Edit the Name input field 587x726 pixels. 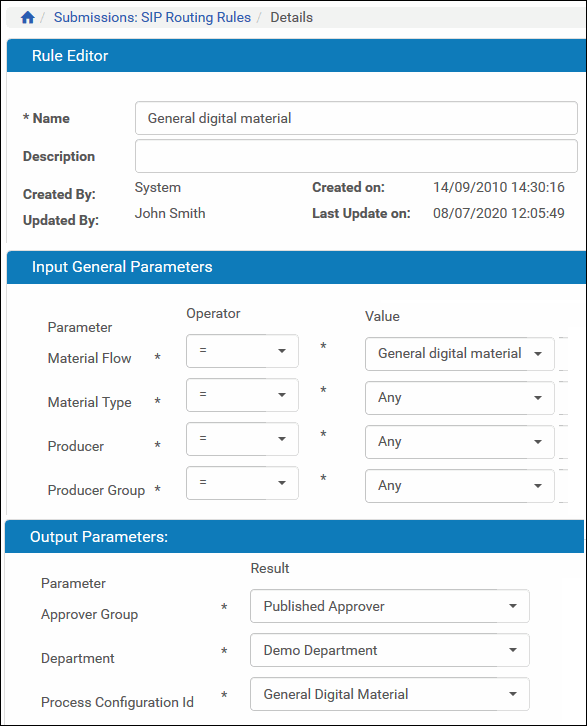click(x=356, y=118)
